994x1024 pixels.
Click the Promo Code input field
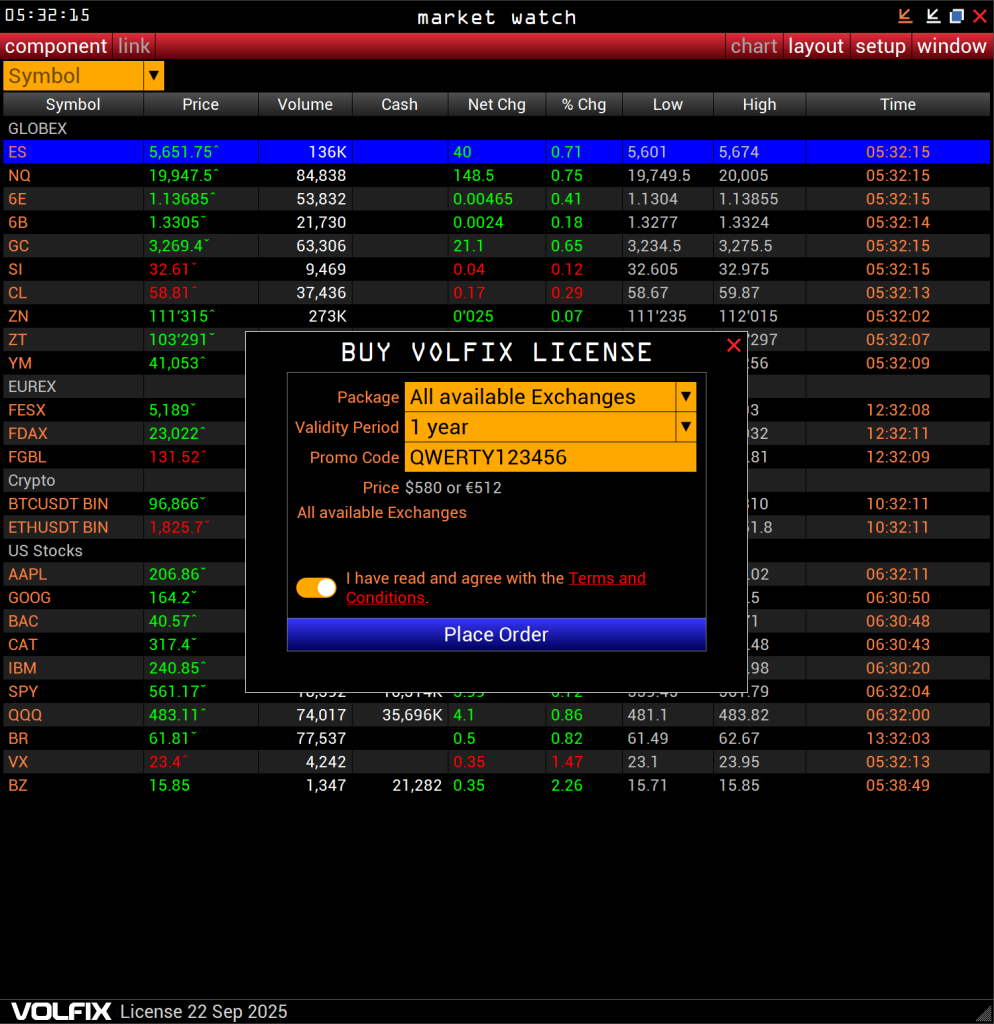(551, 457)
